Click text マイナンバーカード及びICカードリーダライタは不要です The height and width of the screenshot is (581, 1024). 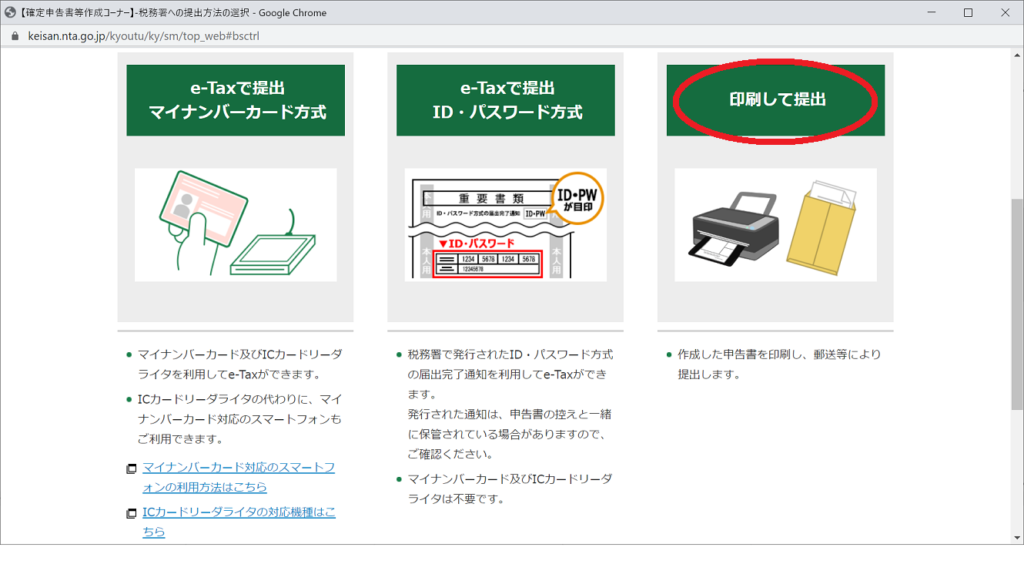point(510,489)
